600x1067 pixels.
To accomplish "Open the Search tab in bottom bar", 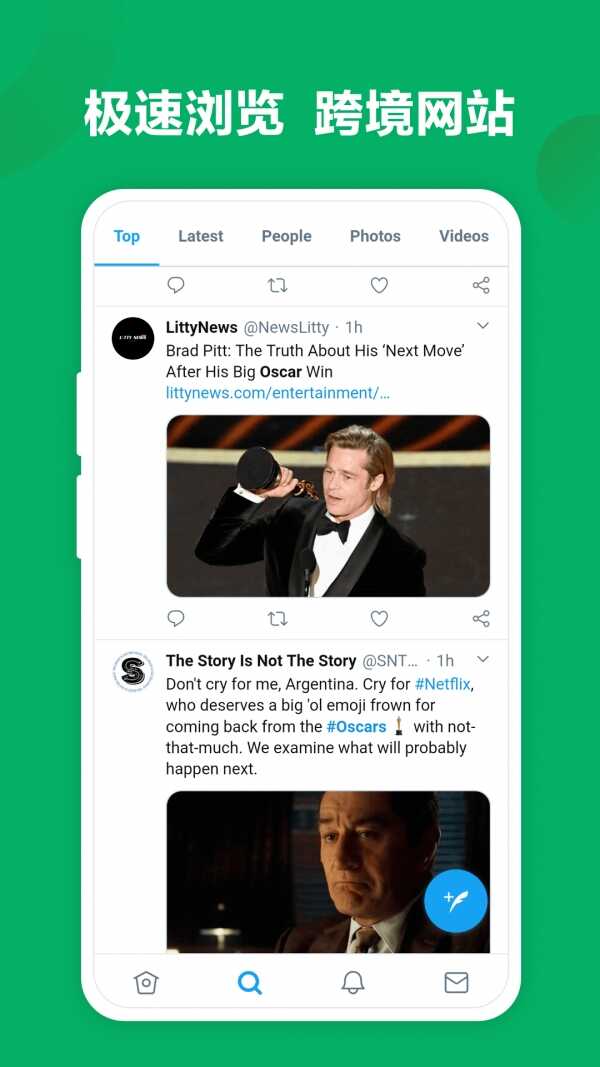I will coord(250,982).
